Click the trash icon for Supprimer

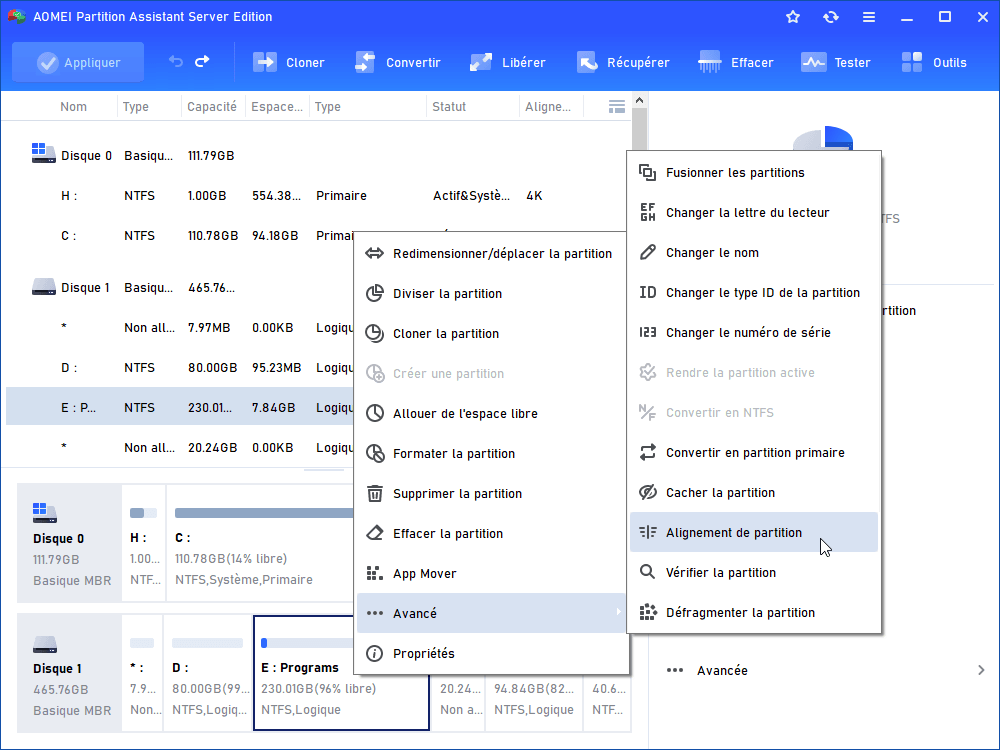pos(375,494)
